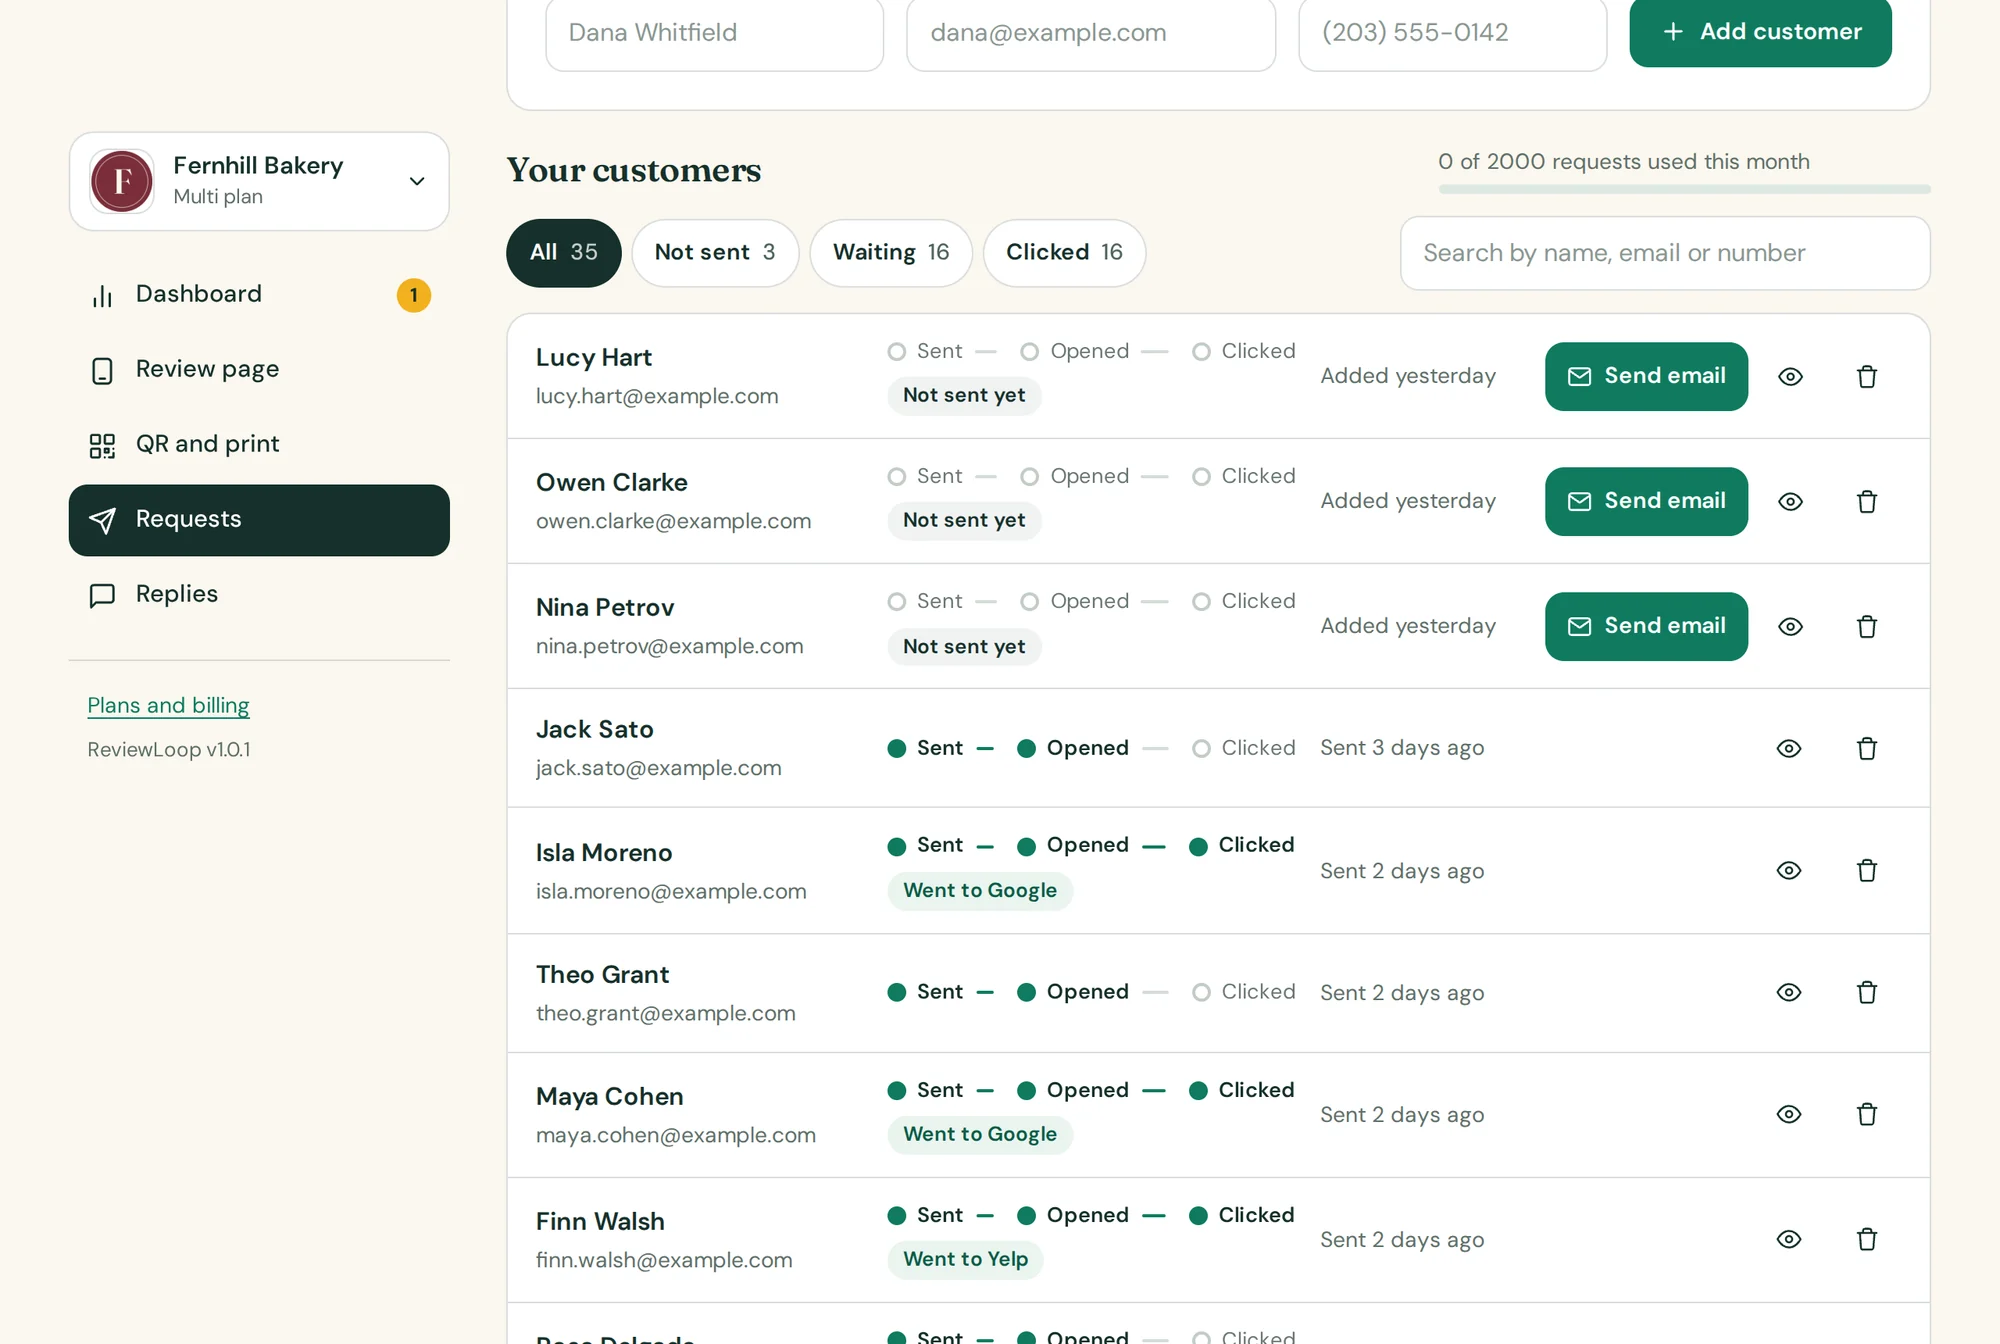Delete Lucy Hart using trash icon
Screen dimensions: 2000x1344
pyautogui.click(x=1866, y=377)
